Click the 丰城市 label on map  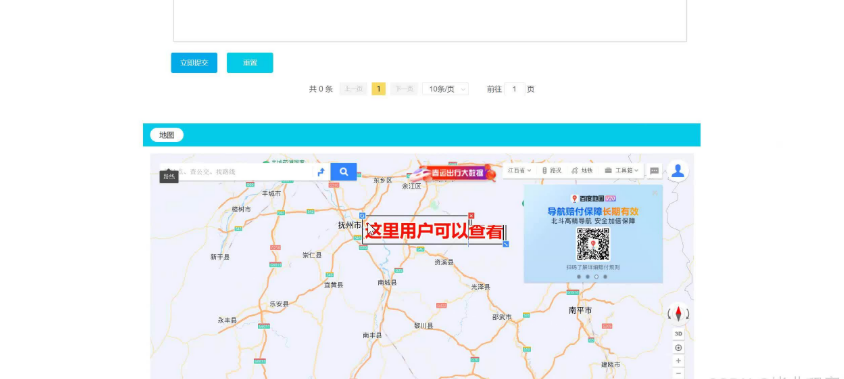(271, 193)
